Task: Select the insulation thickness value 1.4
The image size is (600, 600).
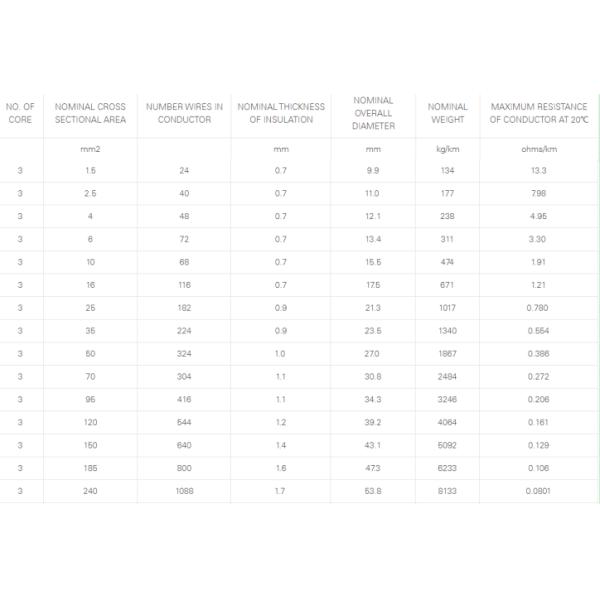Action: [x=280, y=445]
